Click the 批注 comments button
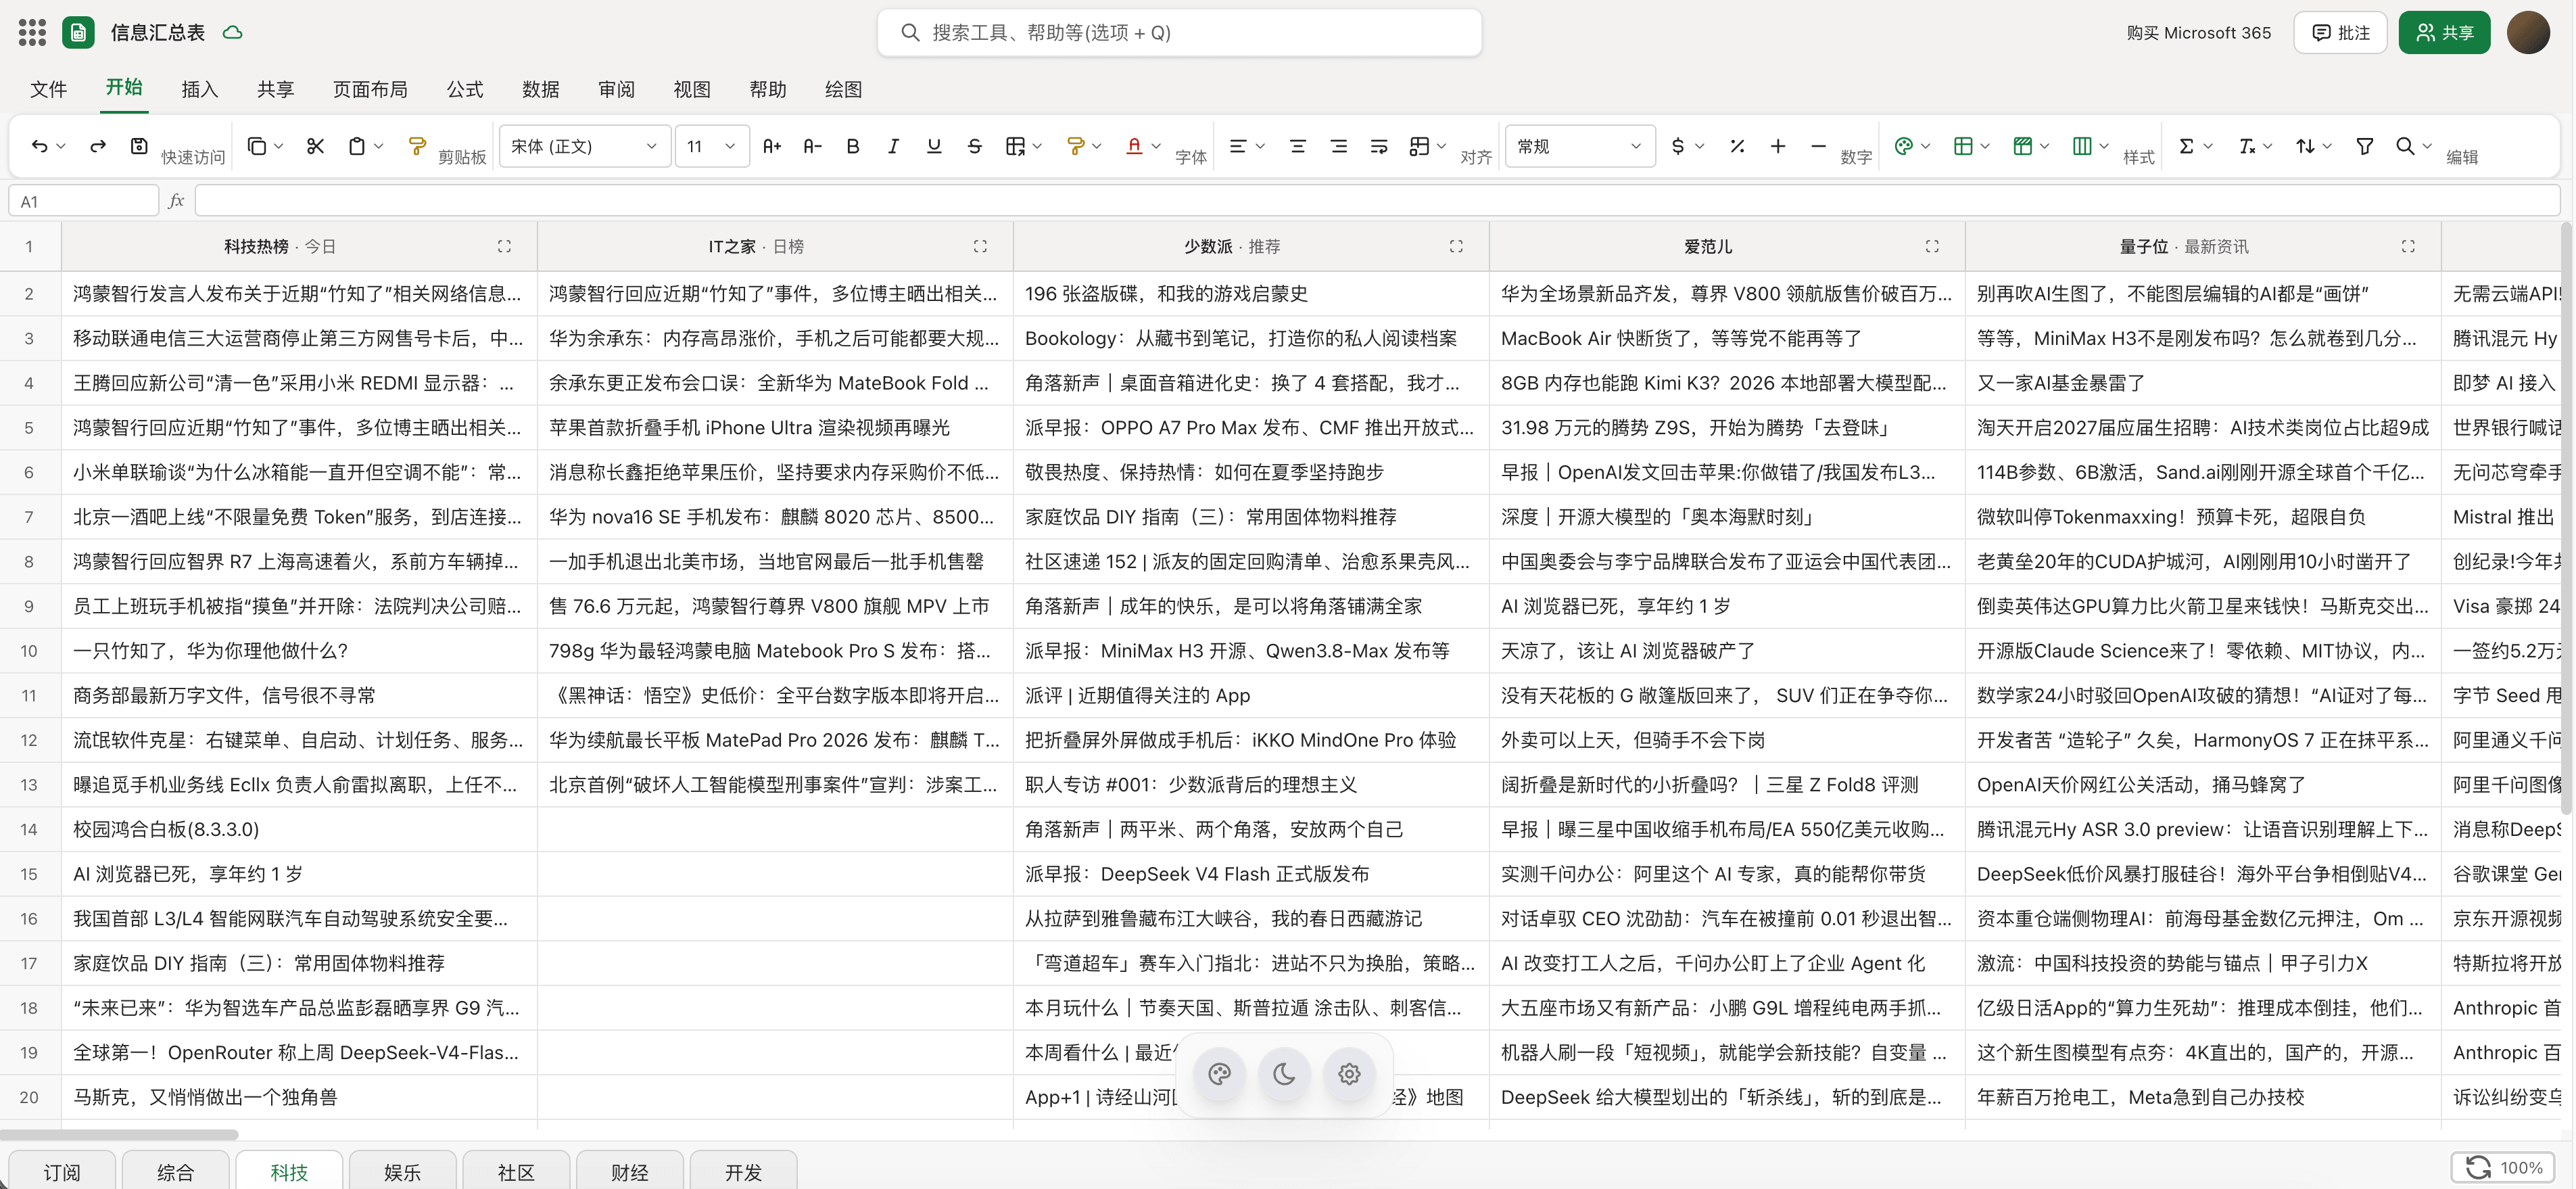Image resolution: width=2576 pixels, height=1189 pixels. pyautogui.click(x=2340, y=32)
